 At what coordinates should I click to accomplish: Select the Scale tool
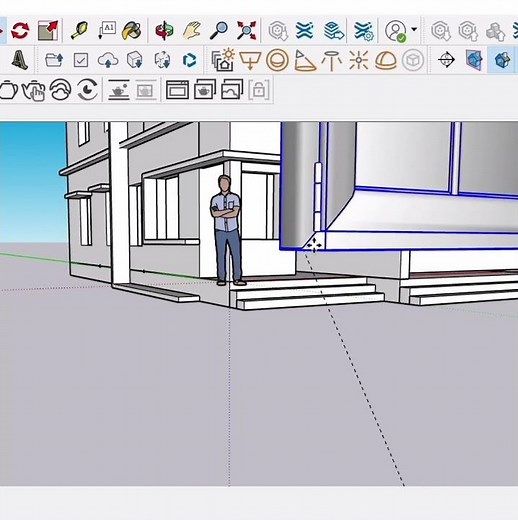point(48,31)
